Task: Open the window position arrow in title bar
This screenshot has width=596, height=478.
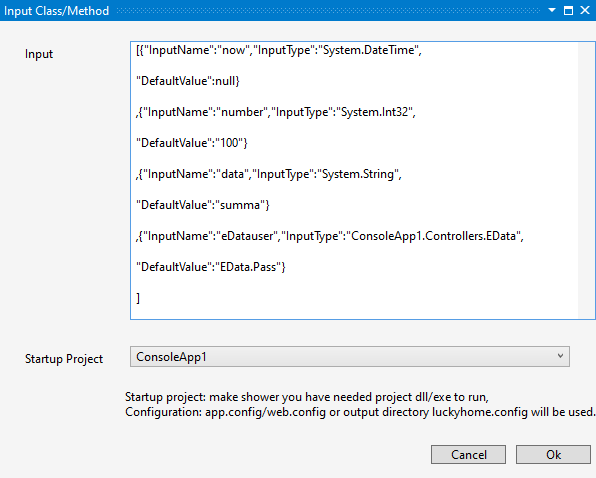Action: pyautogui.click(x=552, y=10)
